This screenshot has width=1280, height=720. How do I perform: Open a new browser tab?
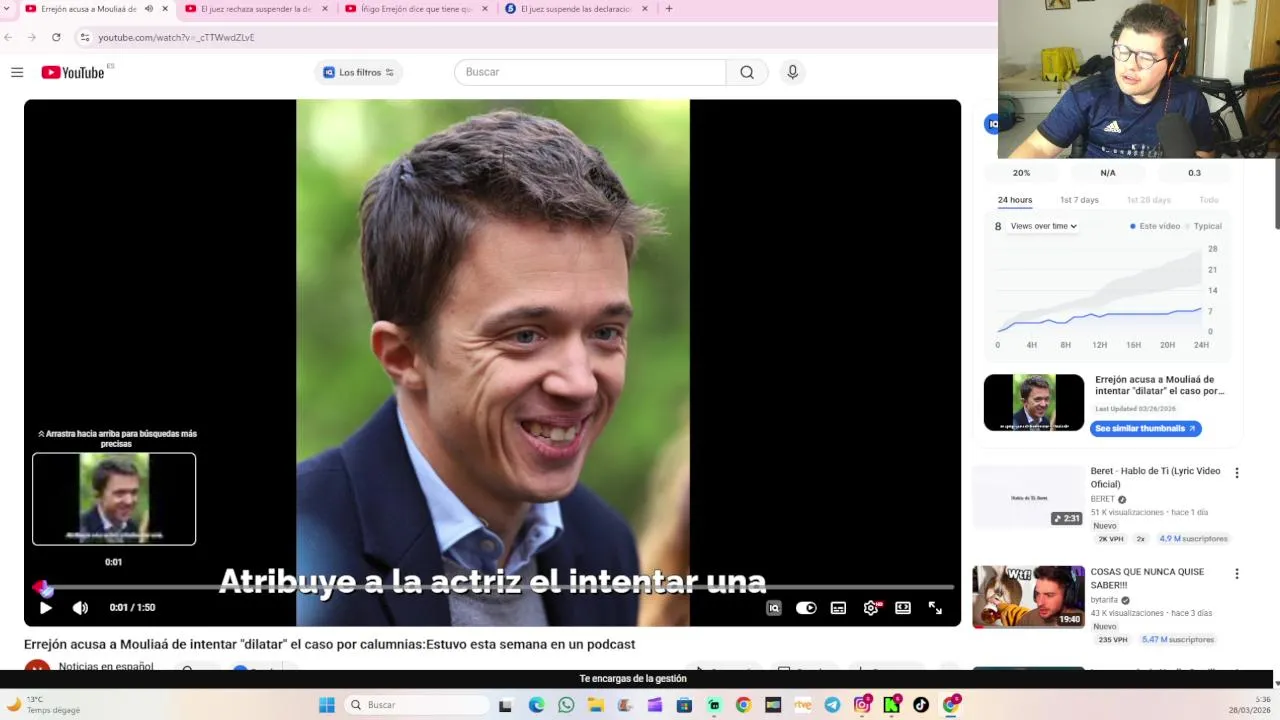click(x=668, y=9)
